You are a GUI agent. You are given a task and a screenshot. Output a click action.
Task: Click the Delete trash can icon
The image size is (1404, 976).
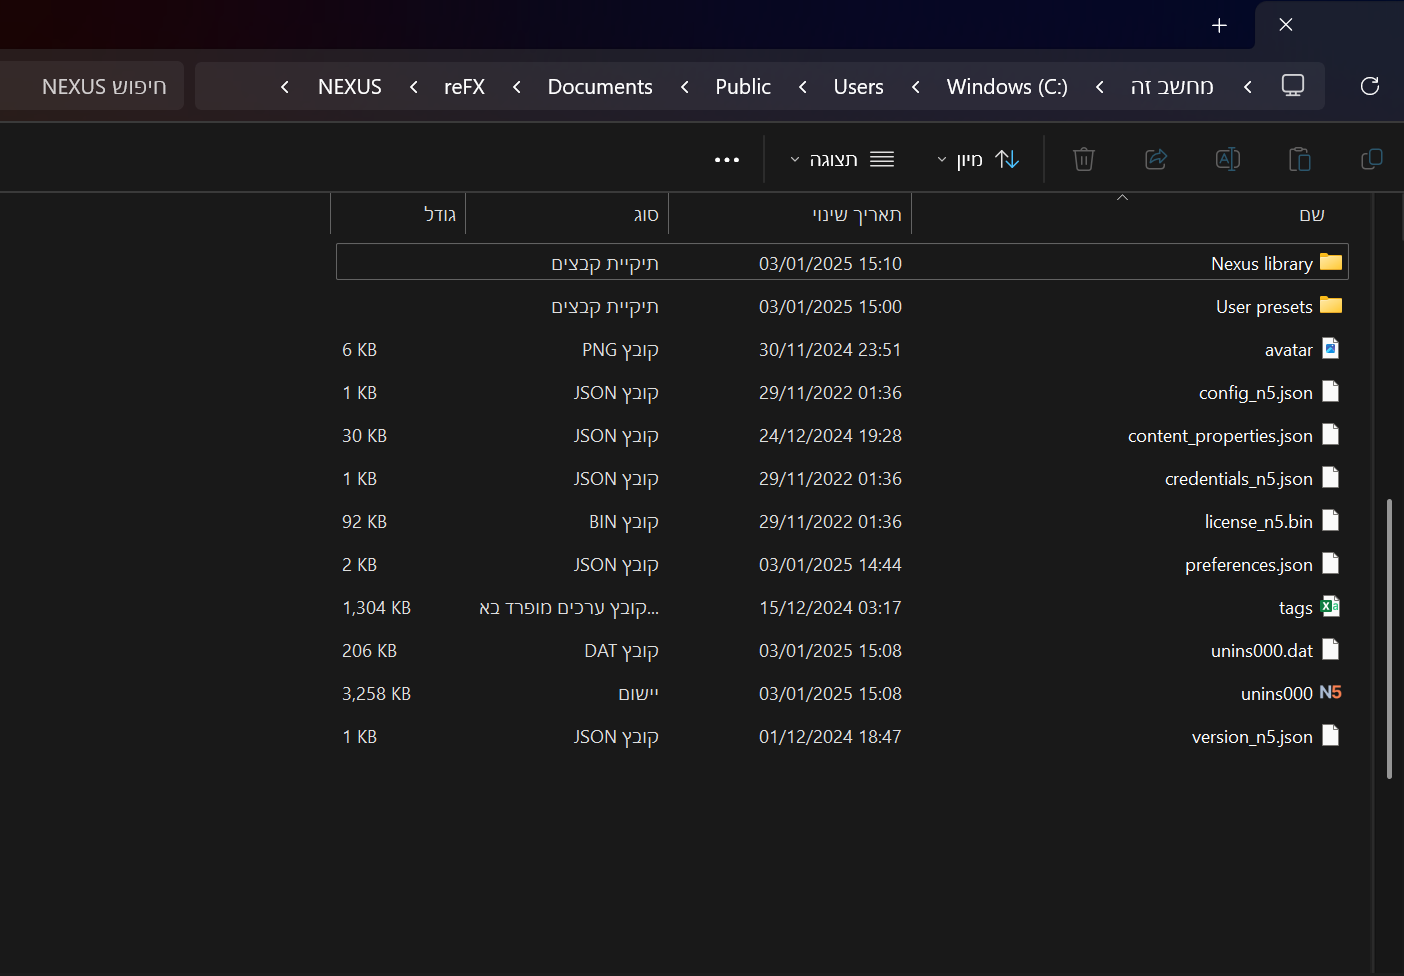(1084, 159)
